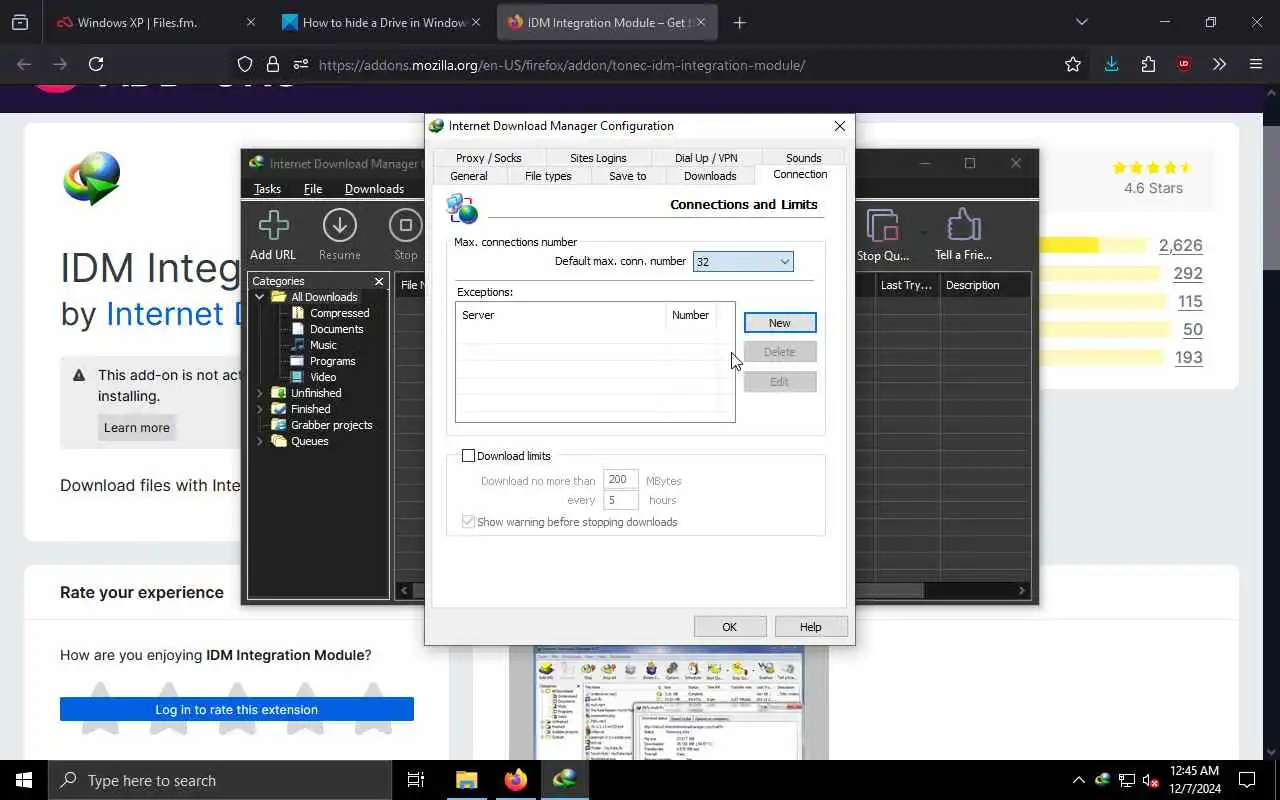Open the File menu in IDM

click(x=313, y=189)
